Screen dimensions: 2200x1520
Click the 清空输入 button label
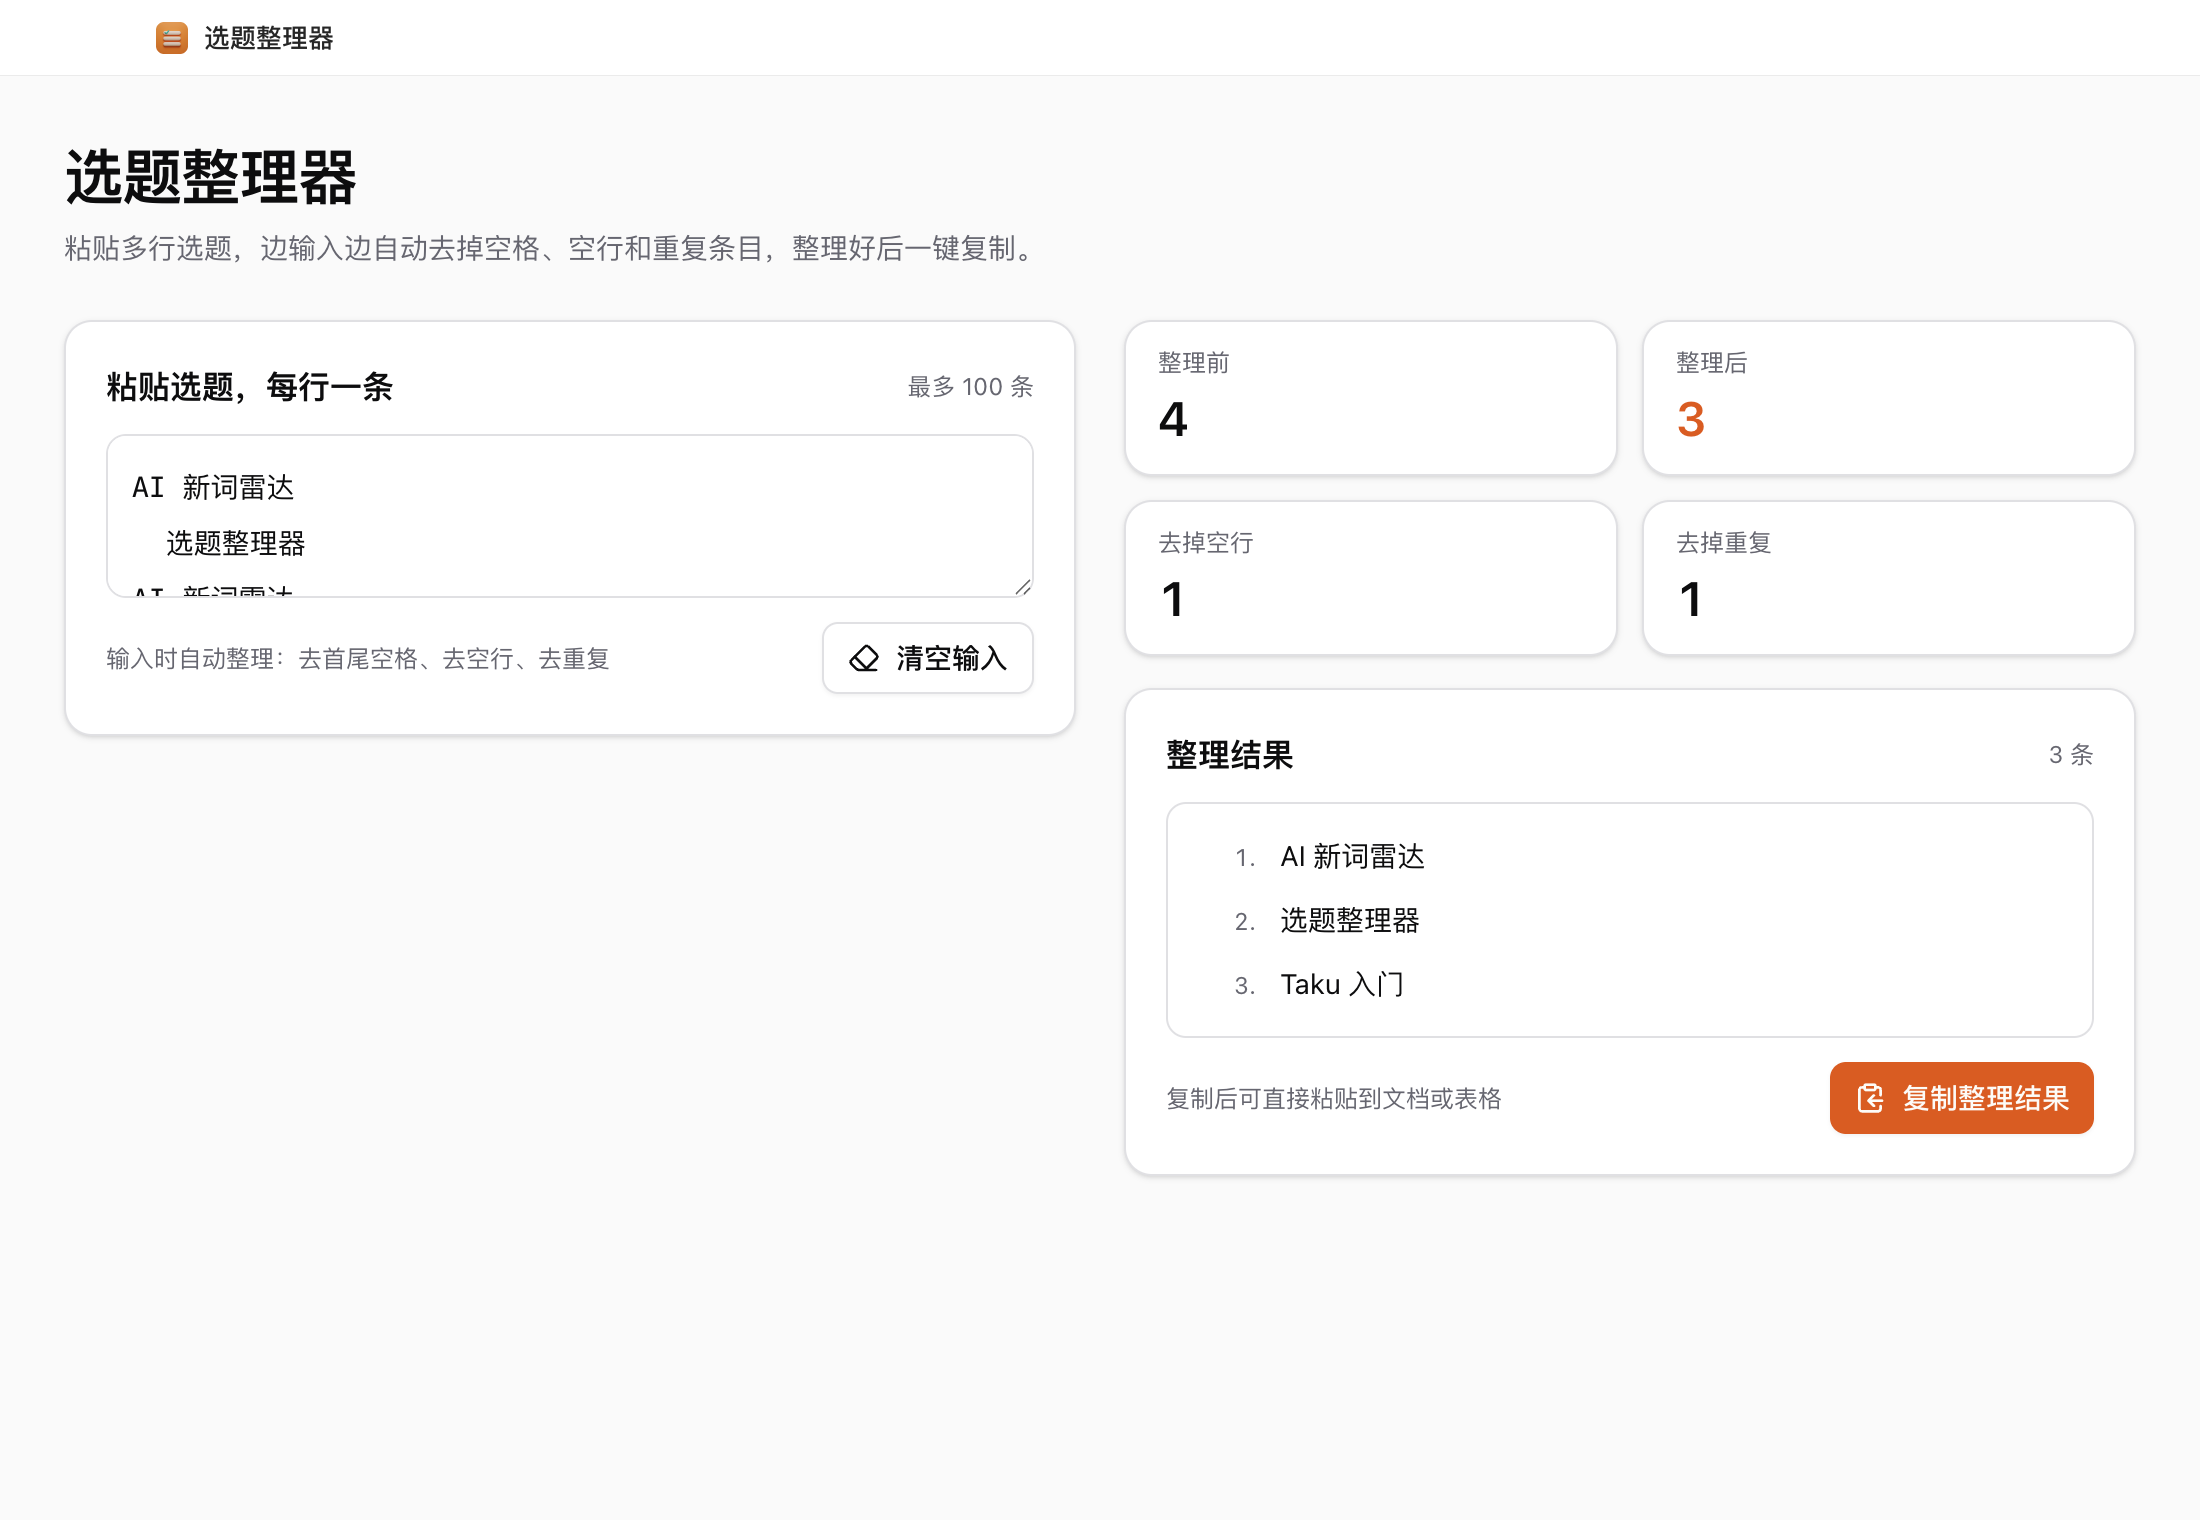tap(951, 658)
